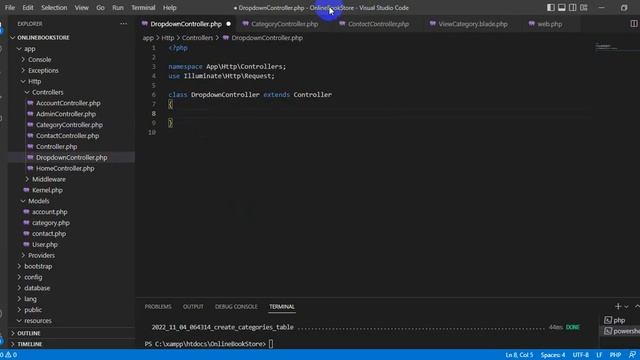Viewport: 640px width, 360px height.
Task: Open Selection menu
Action: [x=54, y=7]
